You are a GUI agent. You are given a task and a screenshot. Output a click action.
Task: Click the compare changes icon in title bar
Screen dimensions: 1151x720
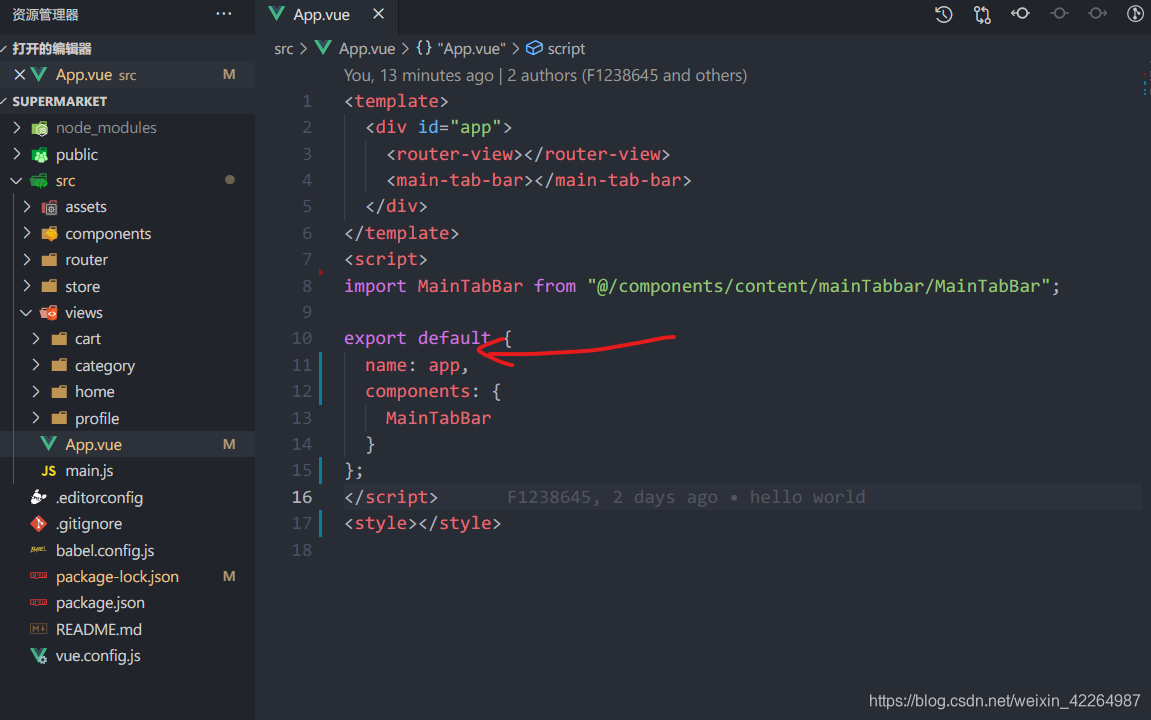click(981, 14)
